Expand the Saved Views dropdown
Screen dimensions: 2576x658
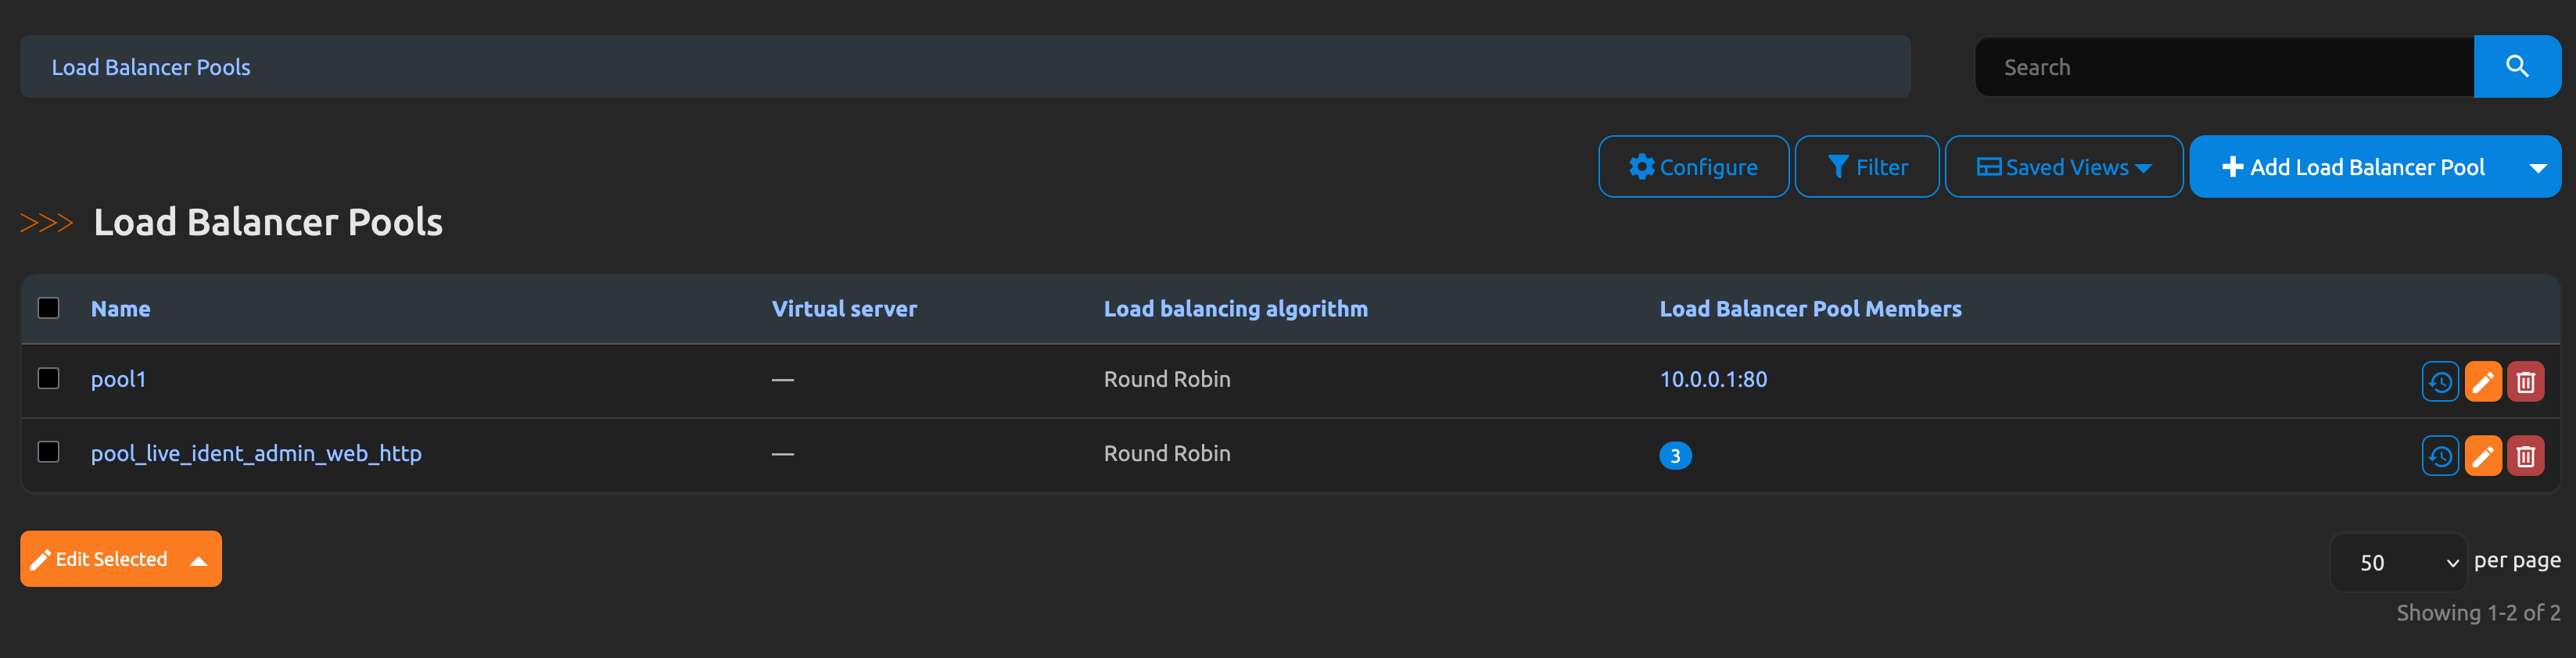[x=2063, y=167]
